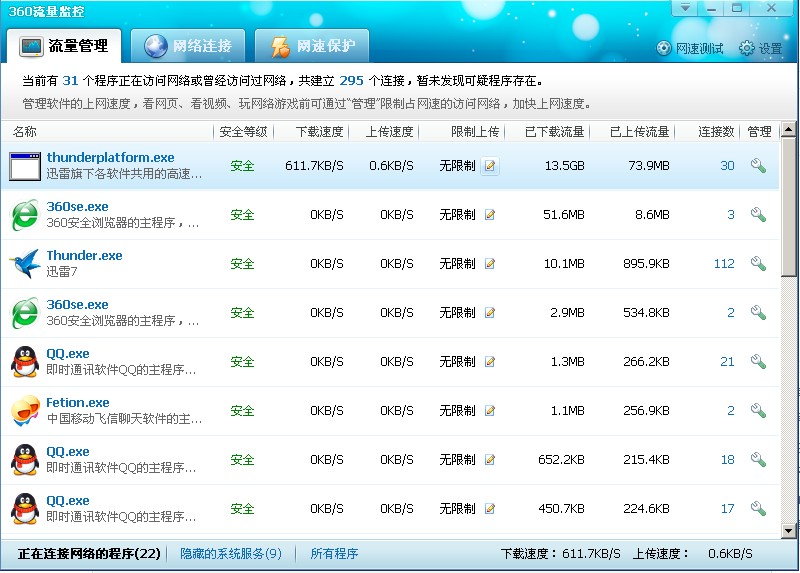Sort by 下载速度 column header
Image resolution: width=800 pixels, height=573 pixels.
(319, 132)
